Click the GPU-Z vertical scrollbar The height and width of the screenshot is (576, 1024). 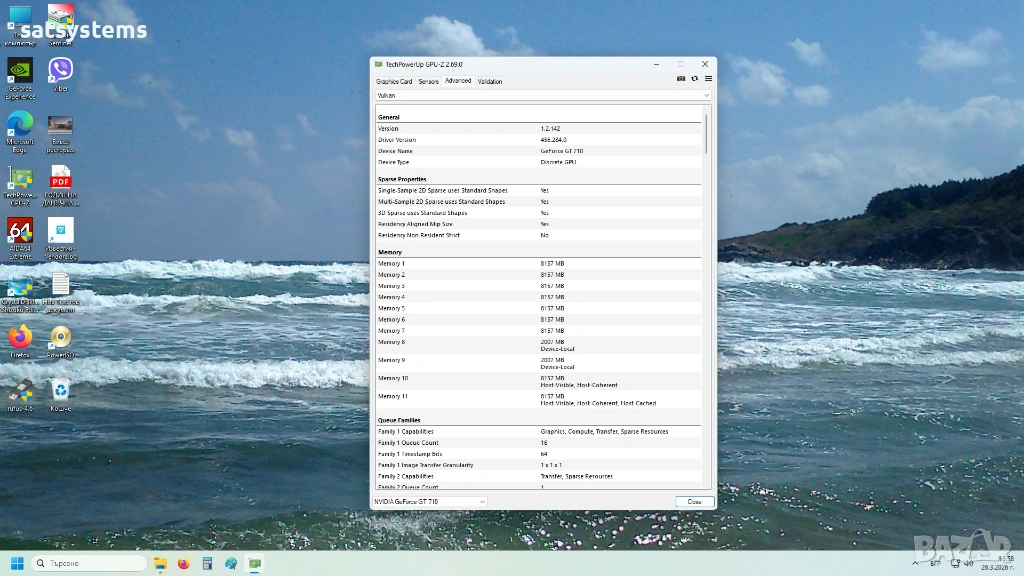click(x=706, y=135)
